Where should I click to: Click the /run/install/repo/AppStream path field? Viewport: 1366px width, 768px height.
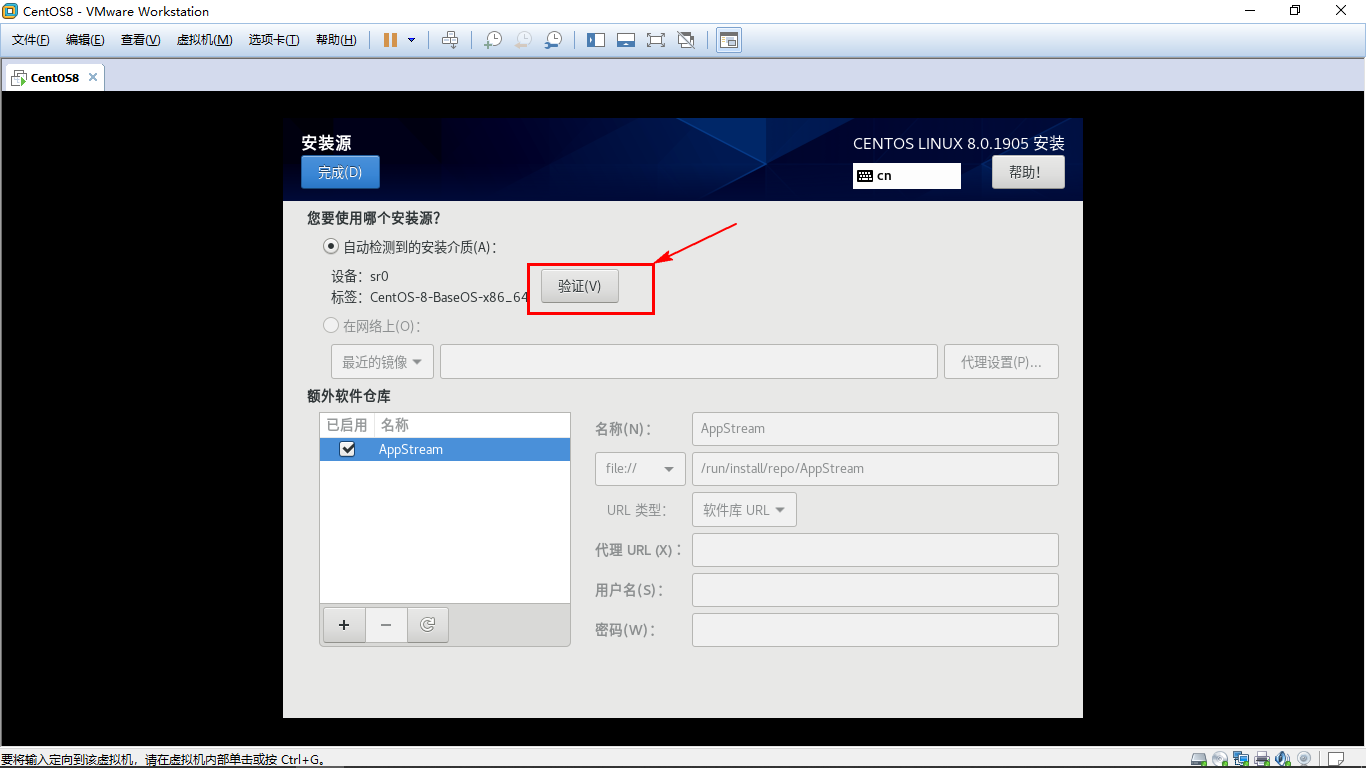pos(875,468)
